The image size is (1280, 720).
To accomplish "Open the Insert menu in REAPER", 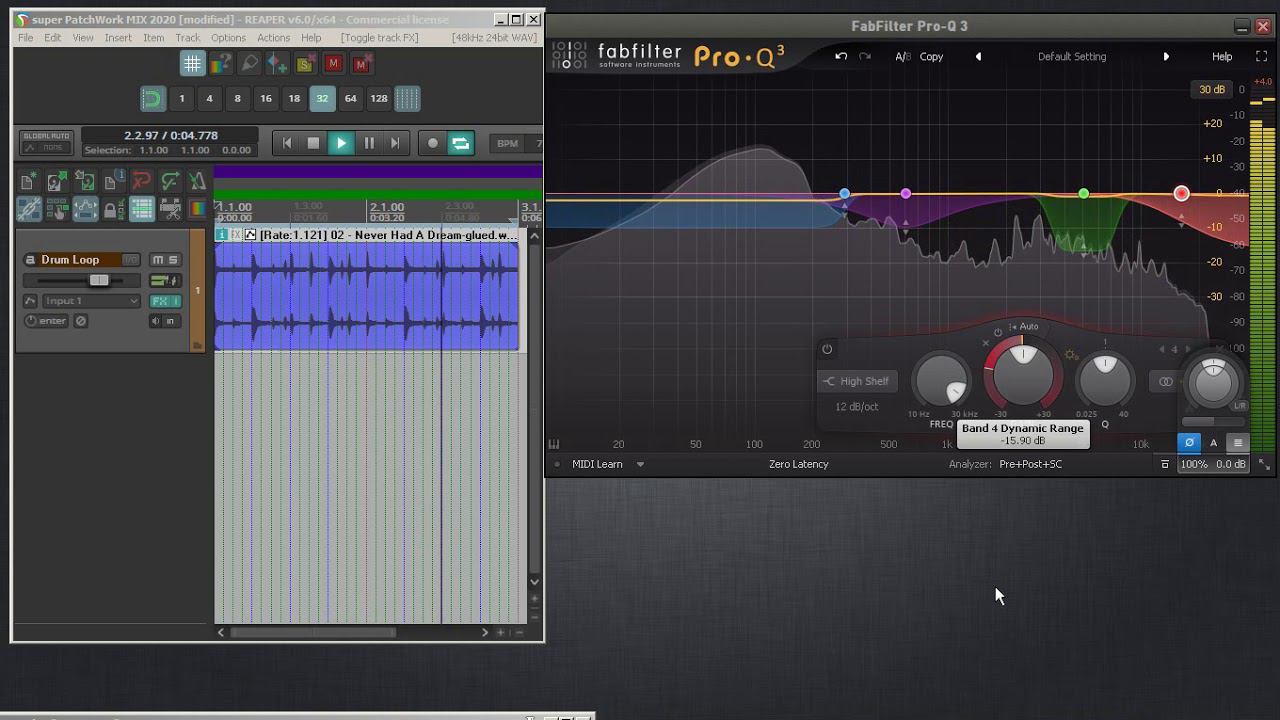I will (x=118, y=37).
